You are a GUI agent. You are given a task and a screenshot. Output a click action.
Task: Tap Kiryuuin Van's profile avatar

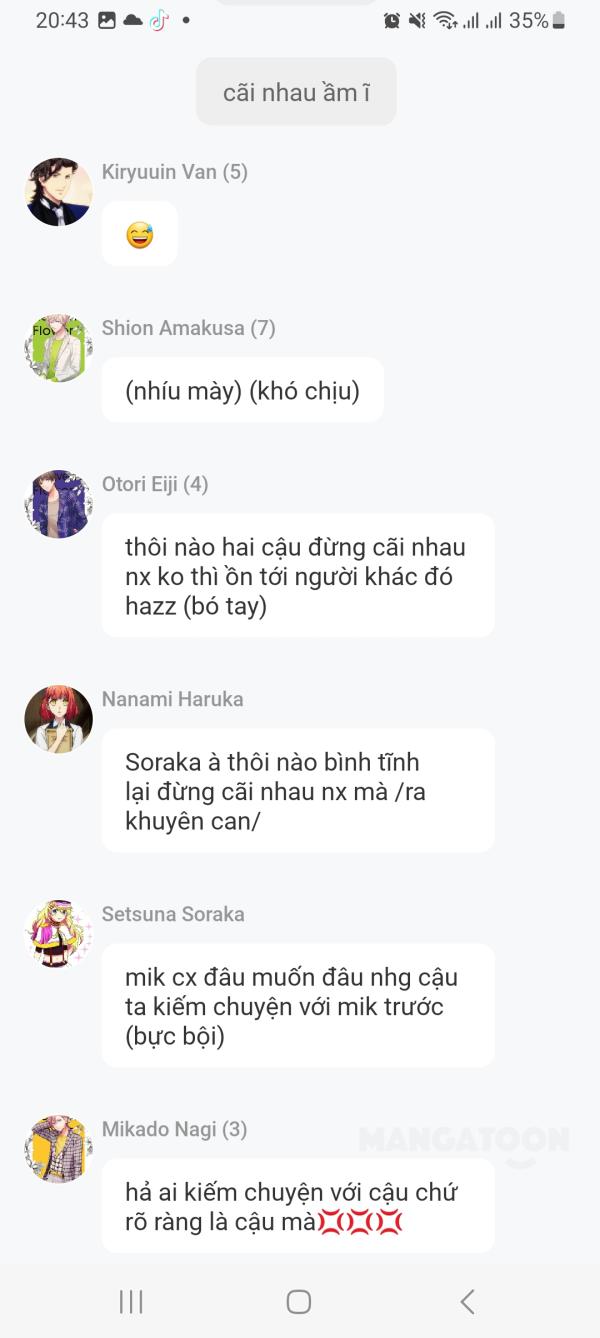[58, 192]
